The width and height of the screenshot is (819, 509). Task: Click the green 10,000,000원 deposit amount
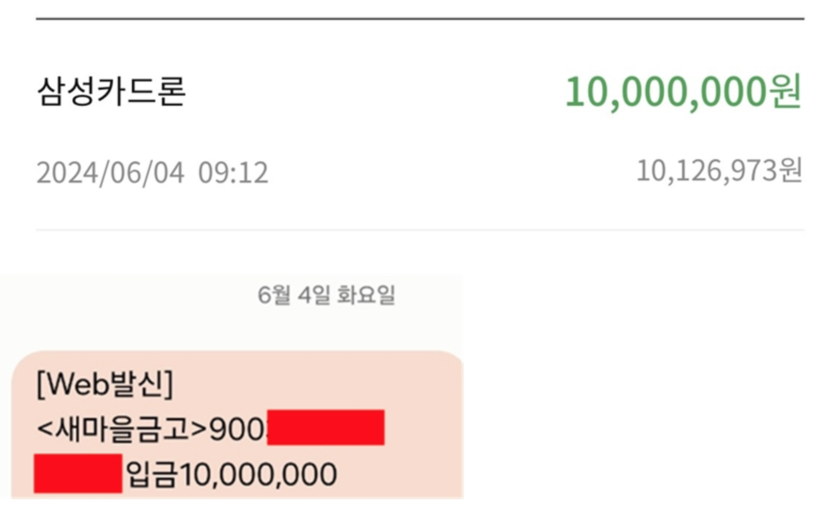click(683, 92)
